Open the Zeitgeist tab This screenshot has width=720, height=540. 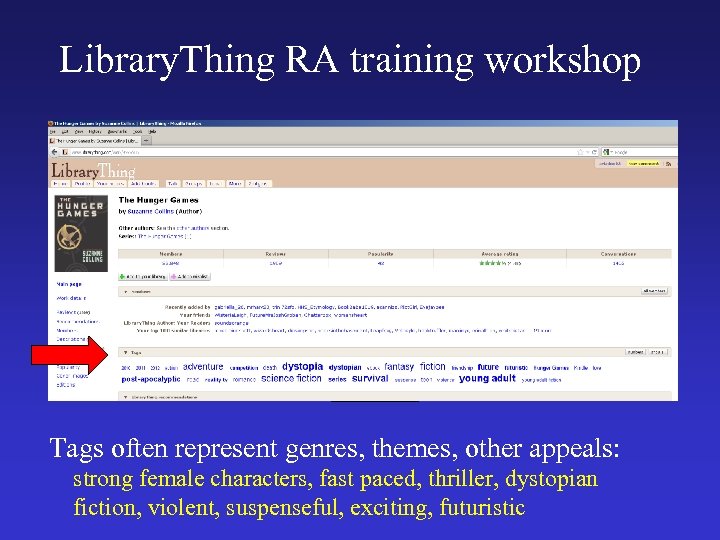pyautogui.click(x=259, y=184)
